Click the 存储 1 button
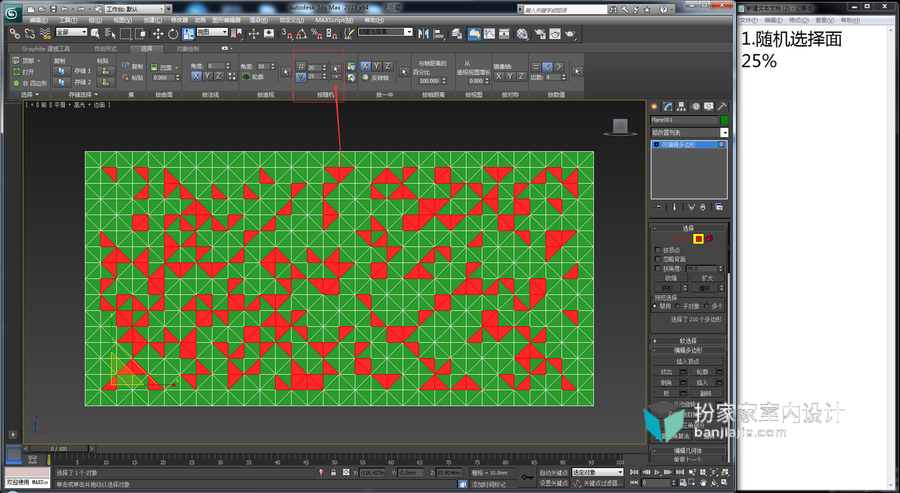Image resolution: width=900 pixels, height=493 pixels. (83, 71)
